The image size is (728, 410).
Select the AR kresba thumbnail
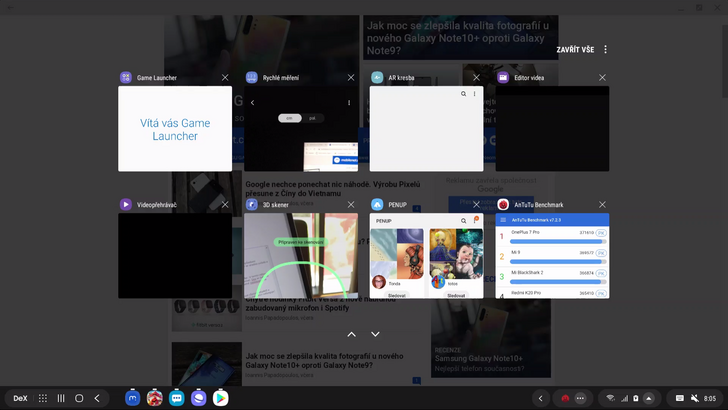(x=426, y=129)
